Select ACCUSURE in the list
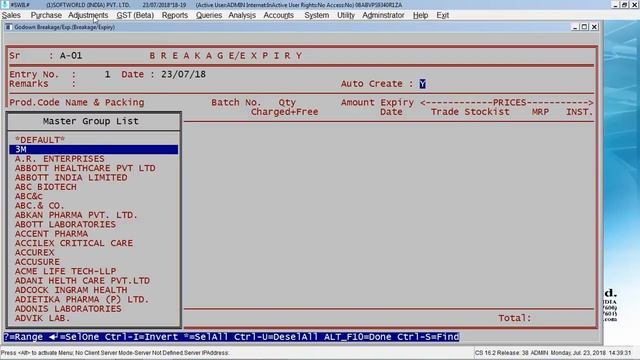Image resolution: width=640 pixels, height=360 pixels. (93, 262)
